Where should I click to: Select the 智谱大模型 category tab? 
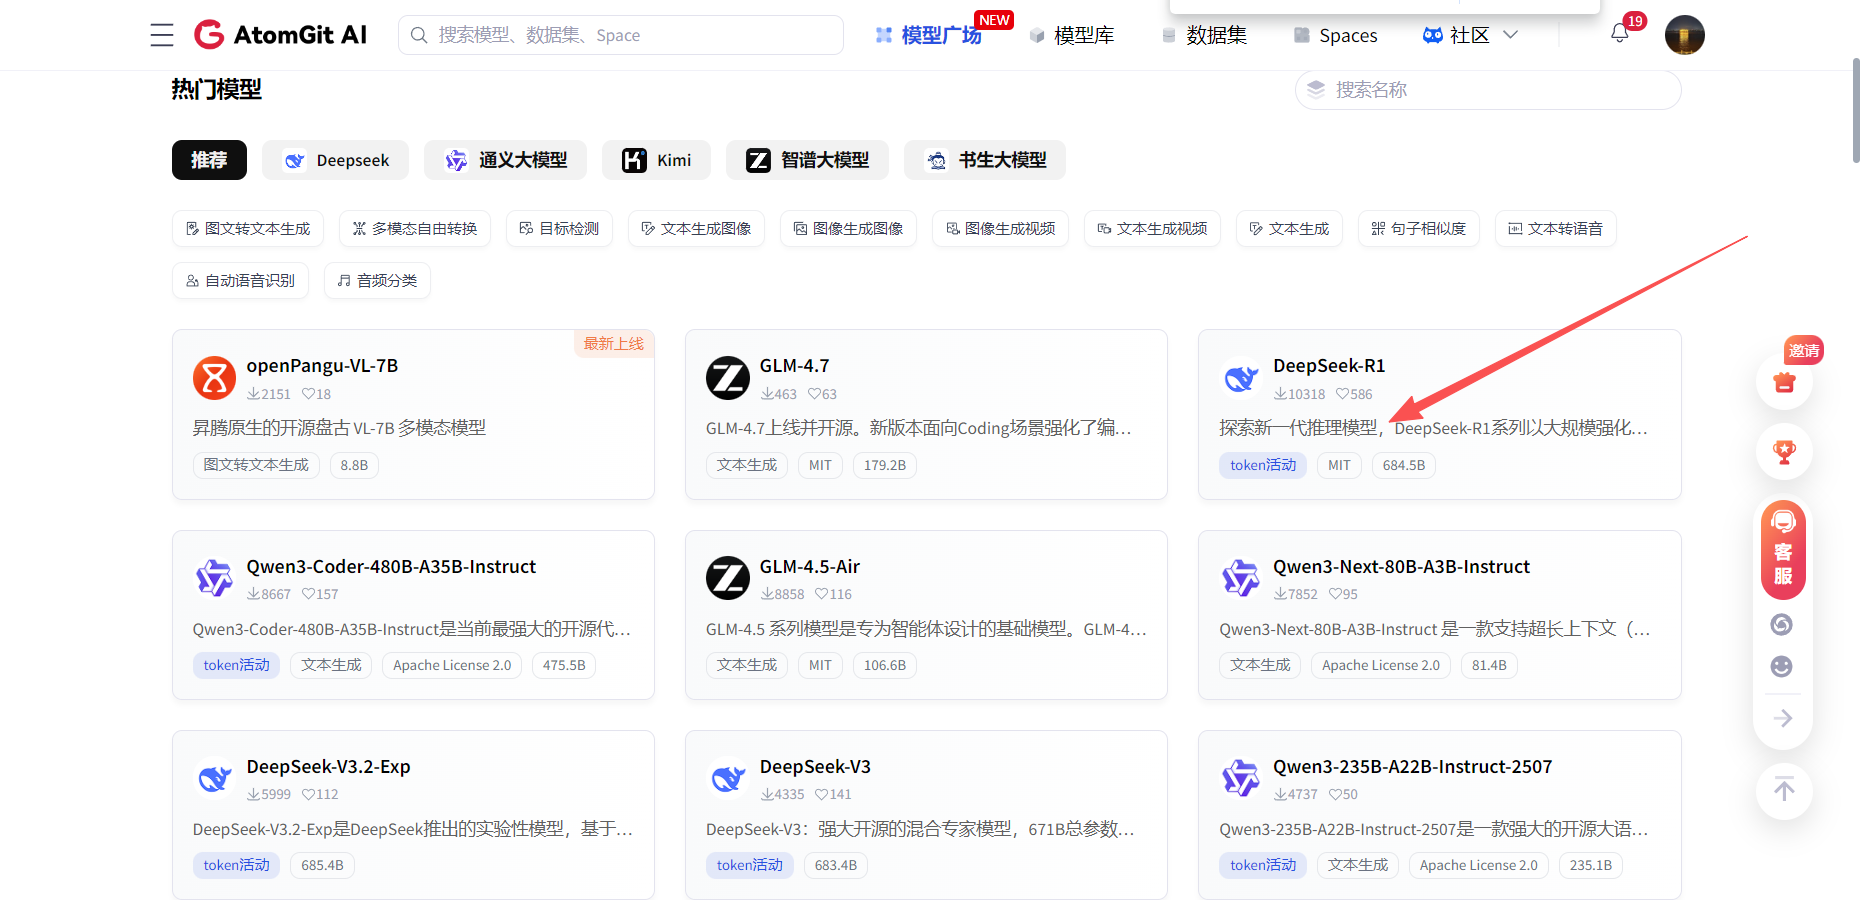[807, 160]
